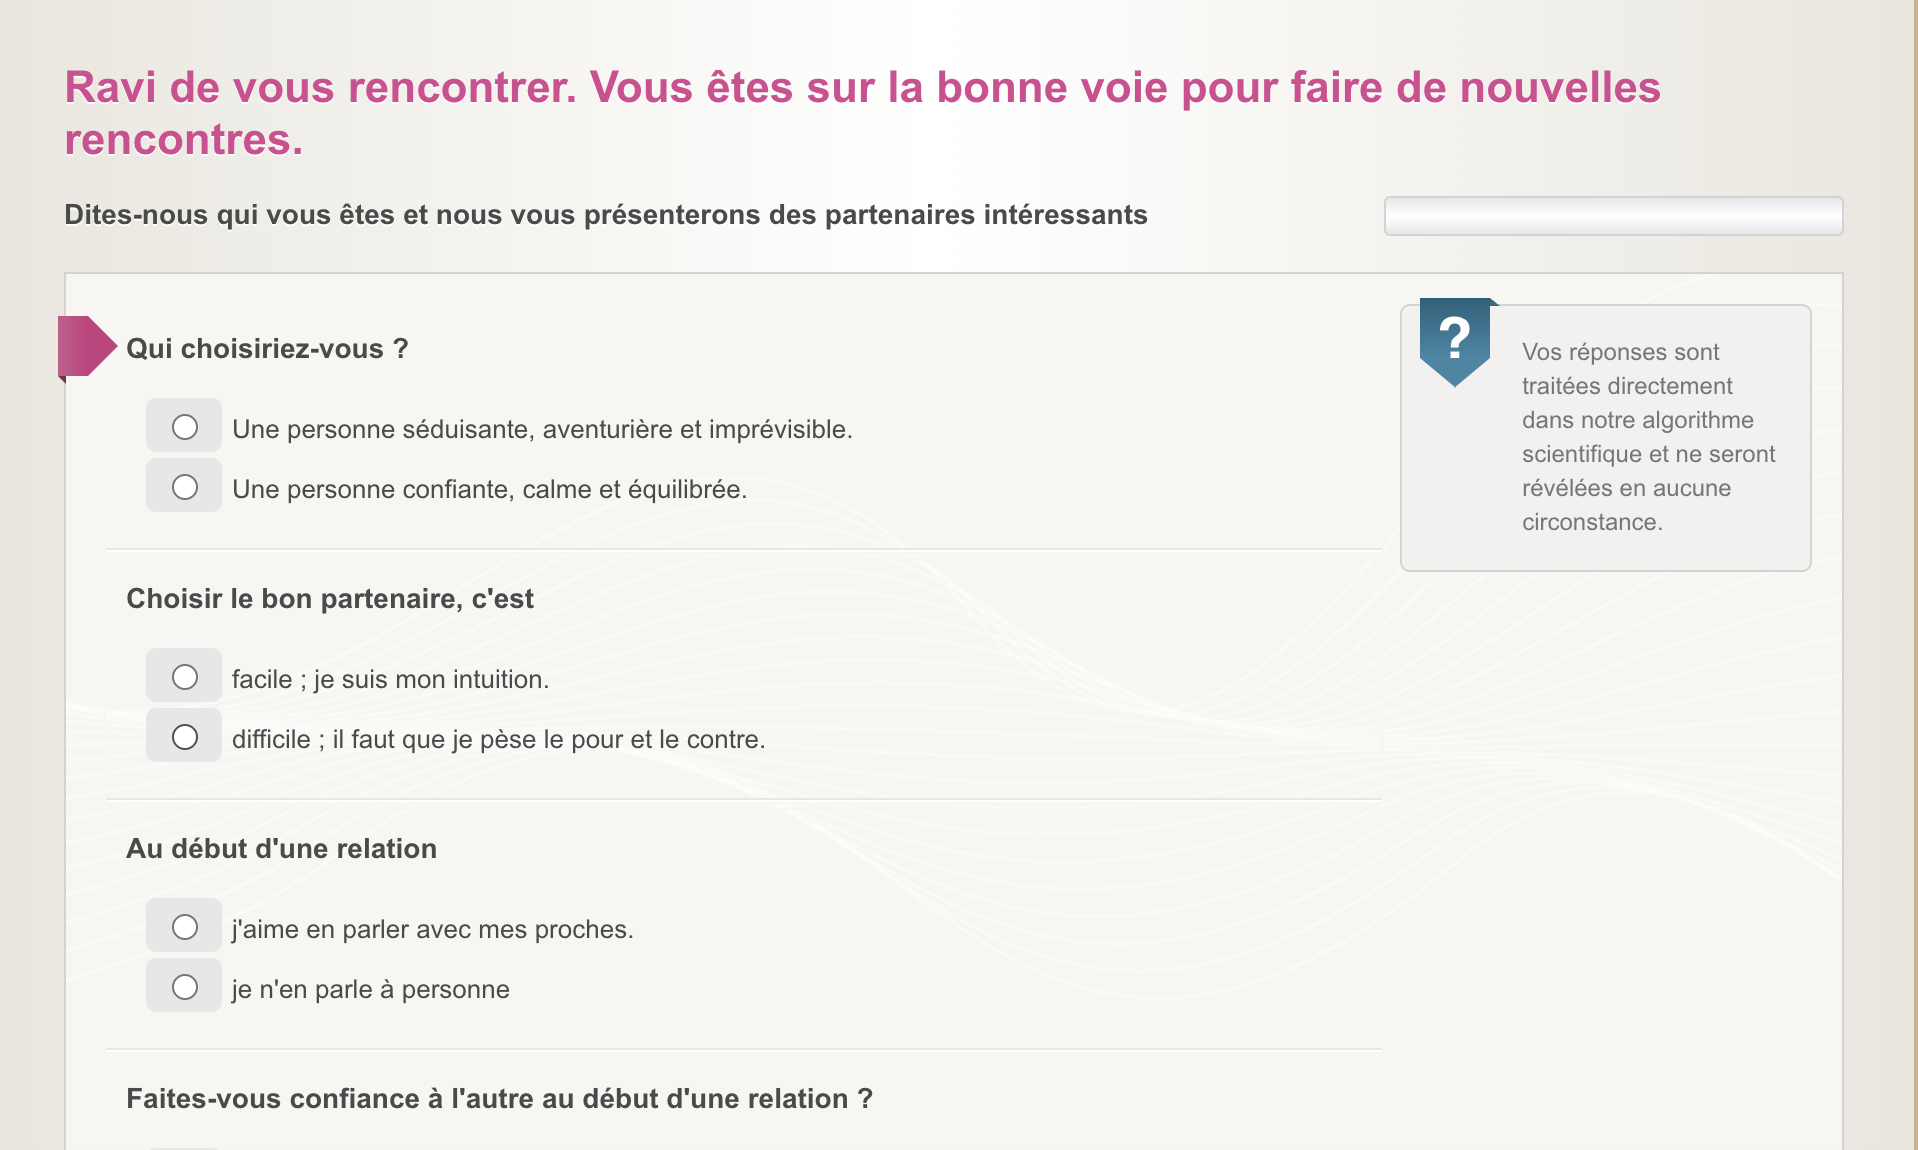Click the text label 'je n'en parle à personne'
Viewport: 1918px width, 1150px height.
pos(370,989)
